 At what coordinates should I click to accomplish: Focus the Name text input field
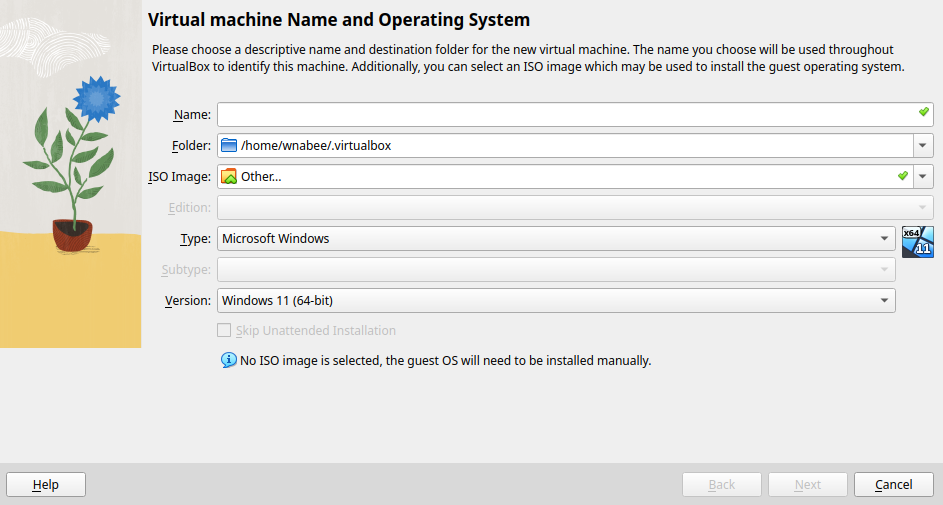click(576, 114)
